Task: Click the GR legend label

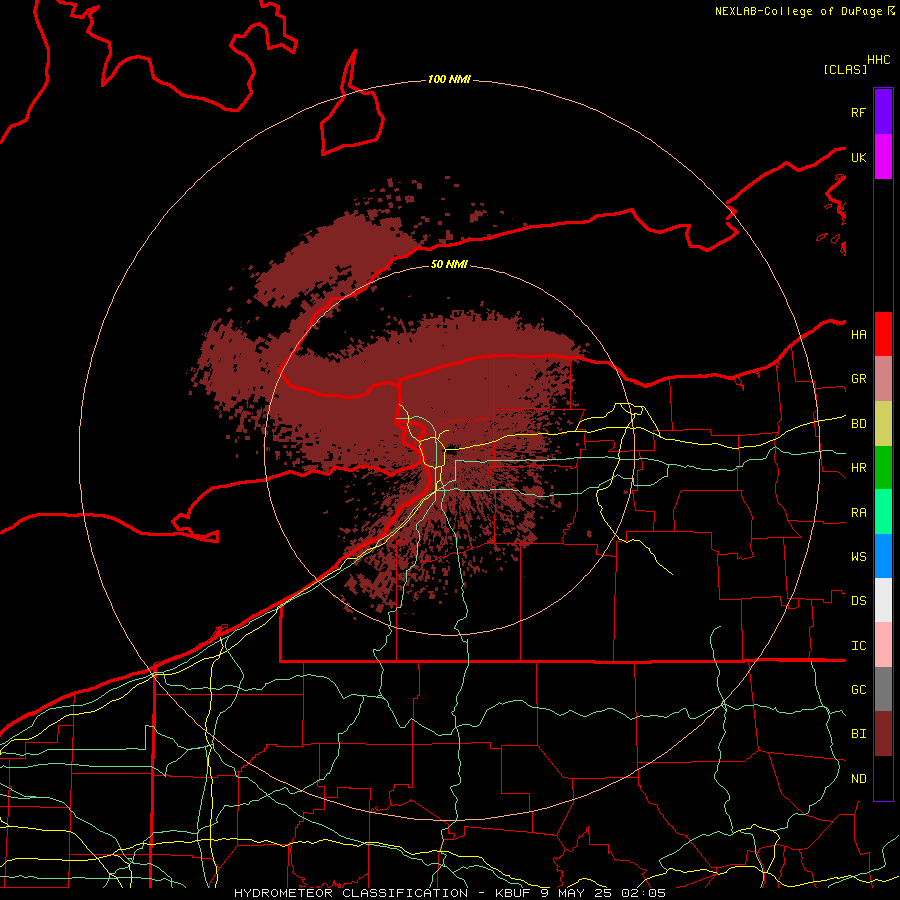Action: (x=859, y=379)
